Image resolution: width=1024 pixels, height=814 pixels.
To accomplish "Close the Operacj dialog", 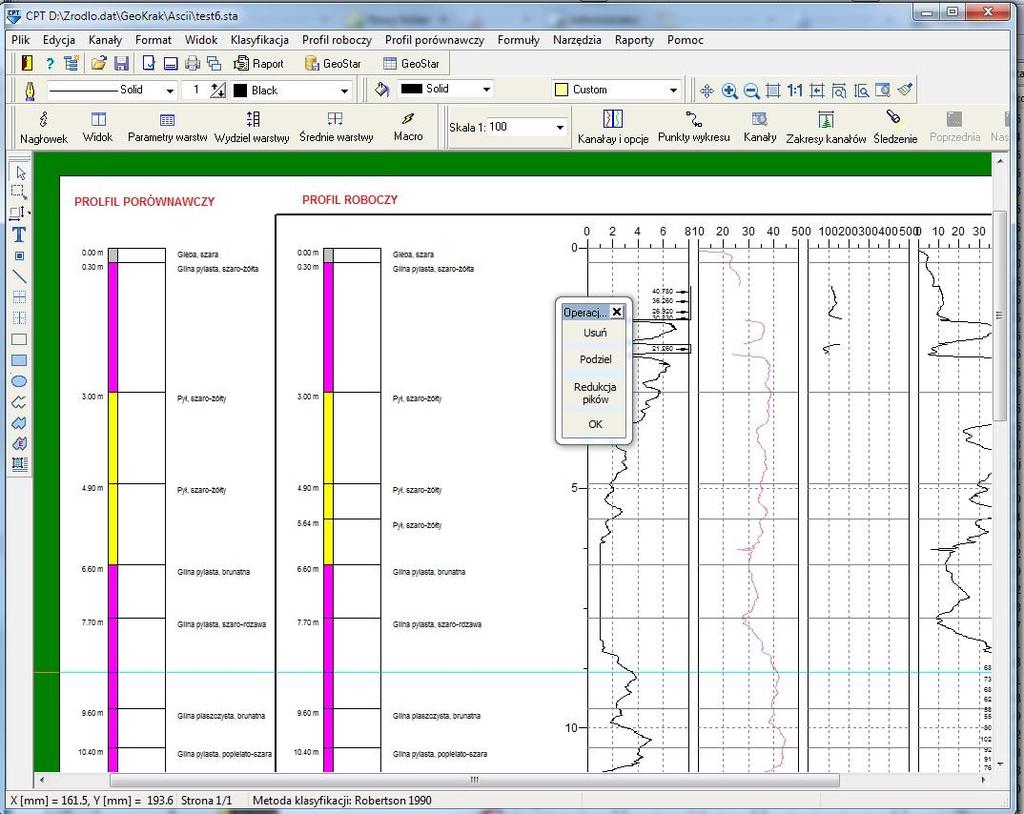I will 616,312.
